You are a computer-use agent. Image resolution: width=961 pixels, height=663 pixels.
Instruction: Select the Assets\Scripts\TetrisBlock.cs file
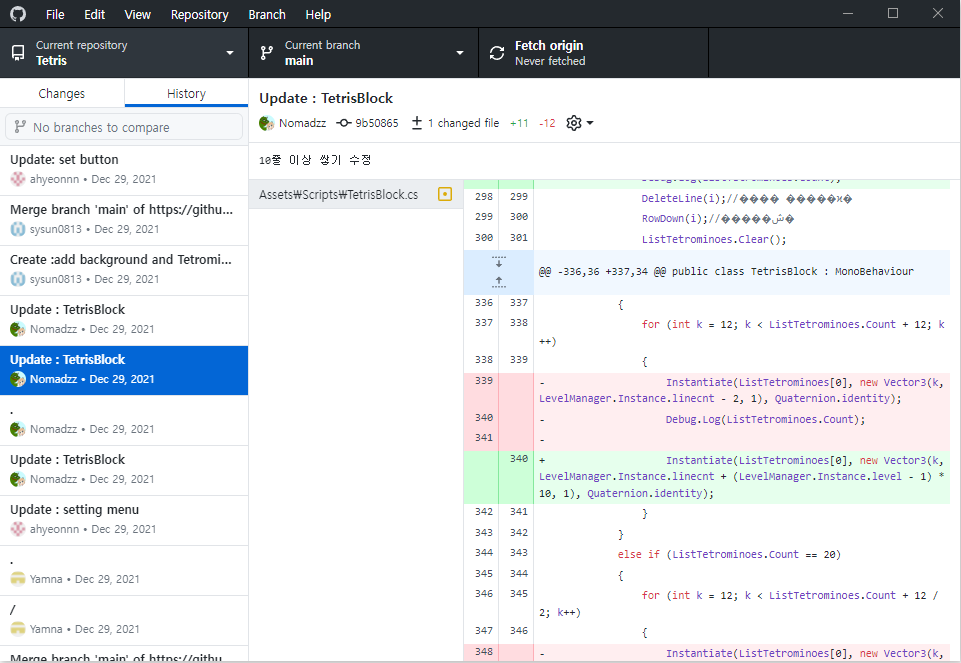(355, 194)
